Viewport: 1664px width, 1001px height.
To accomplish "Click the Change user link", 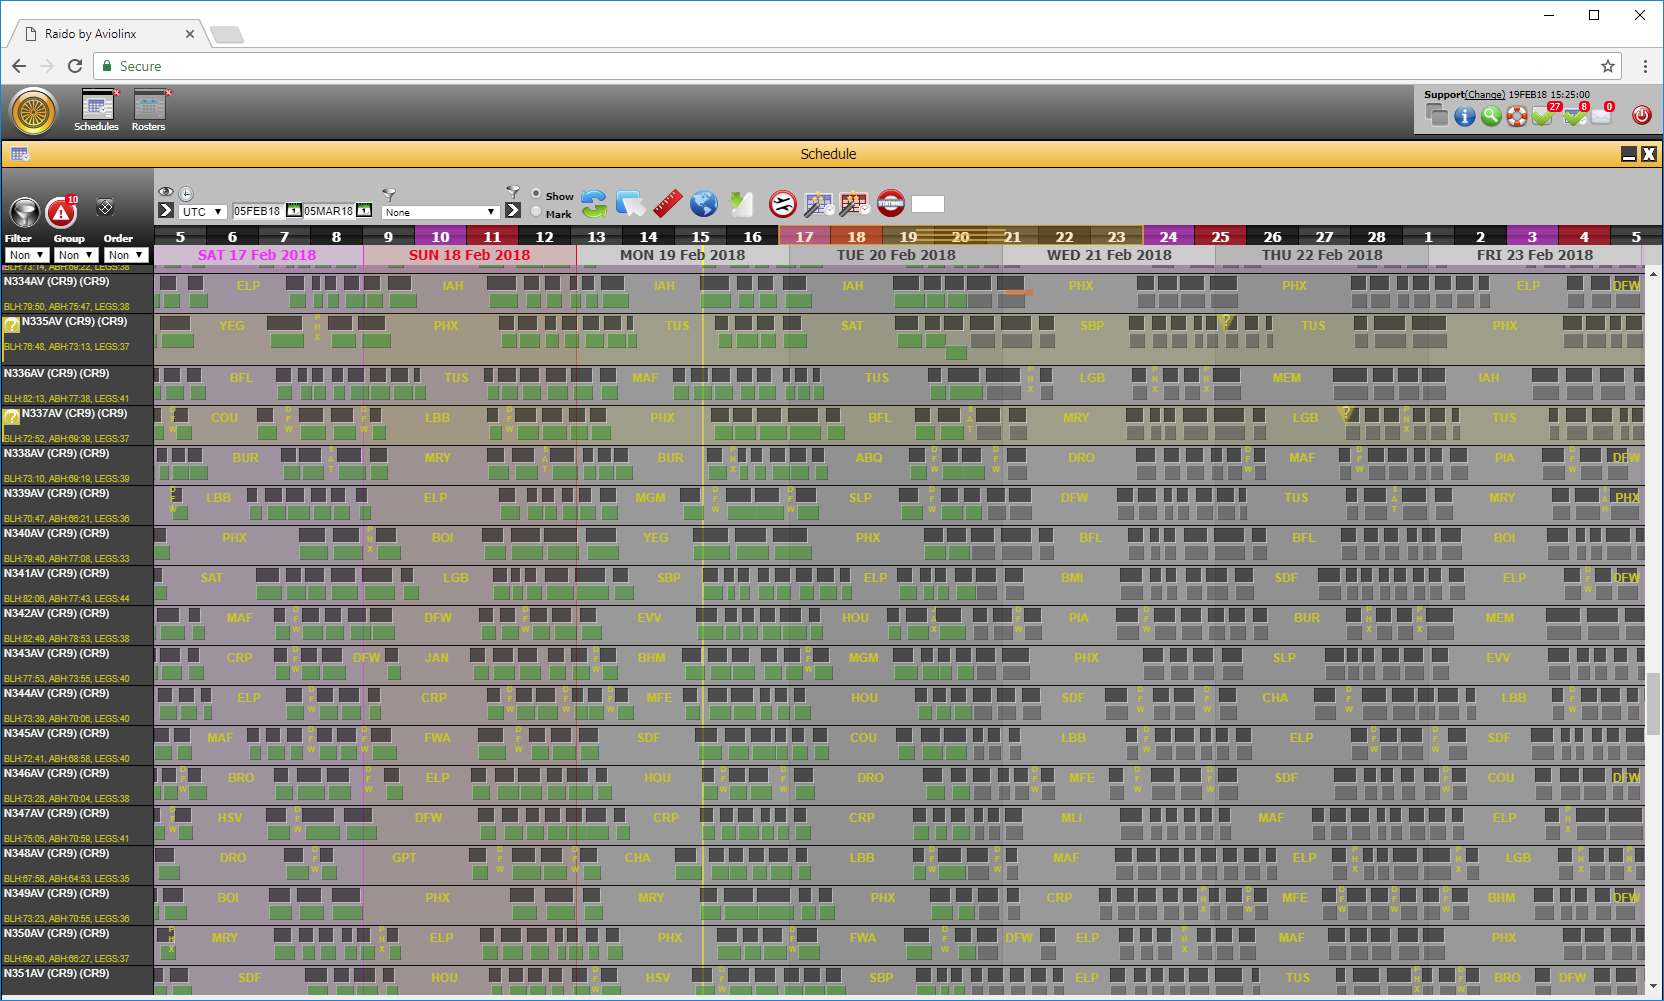I will point(1485,95).
